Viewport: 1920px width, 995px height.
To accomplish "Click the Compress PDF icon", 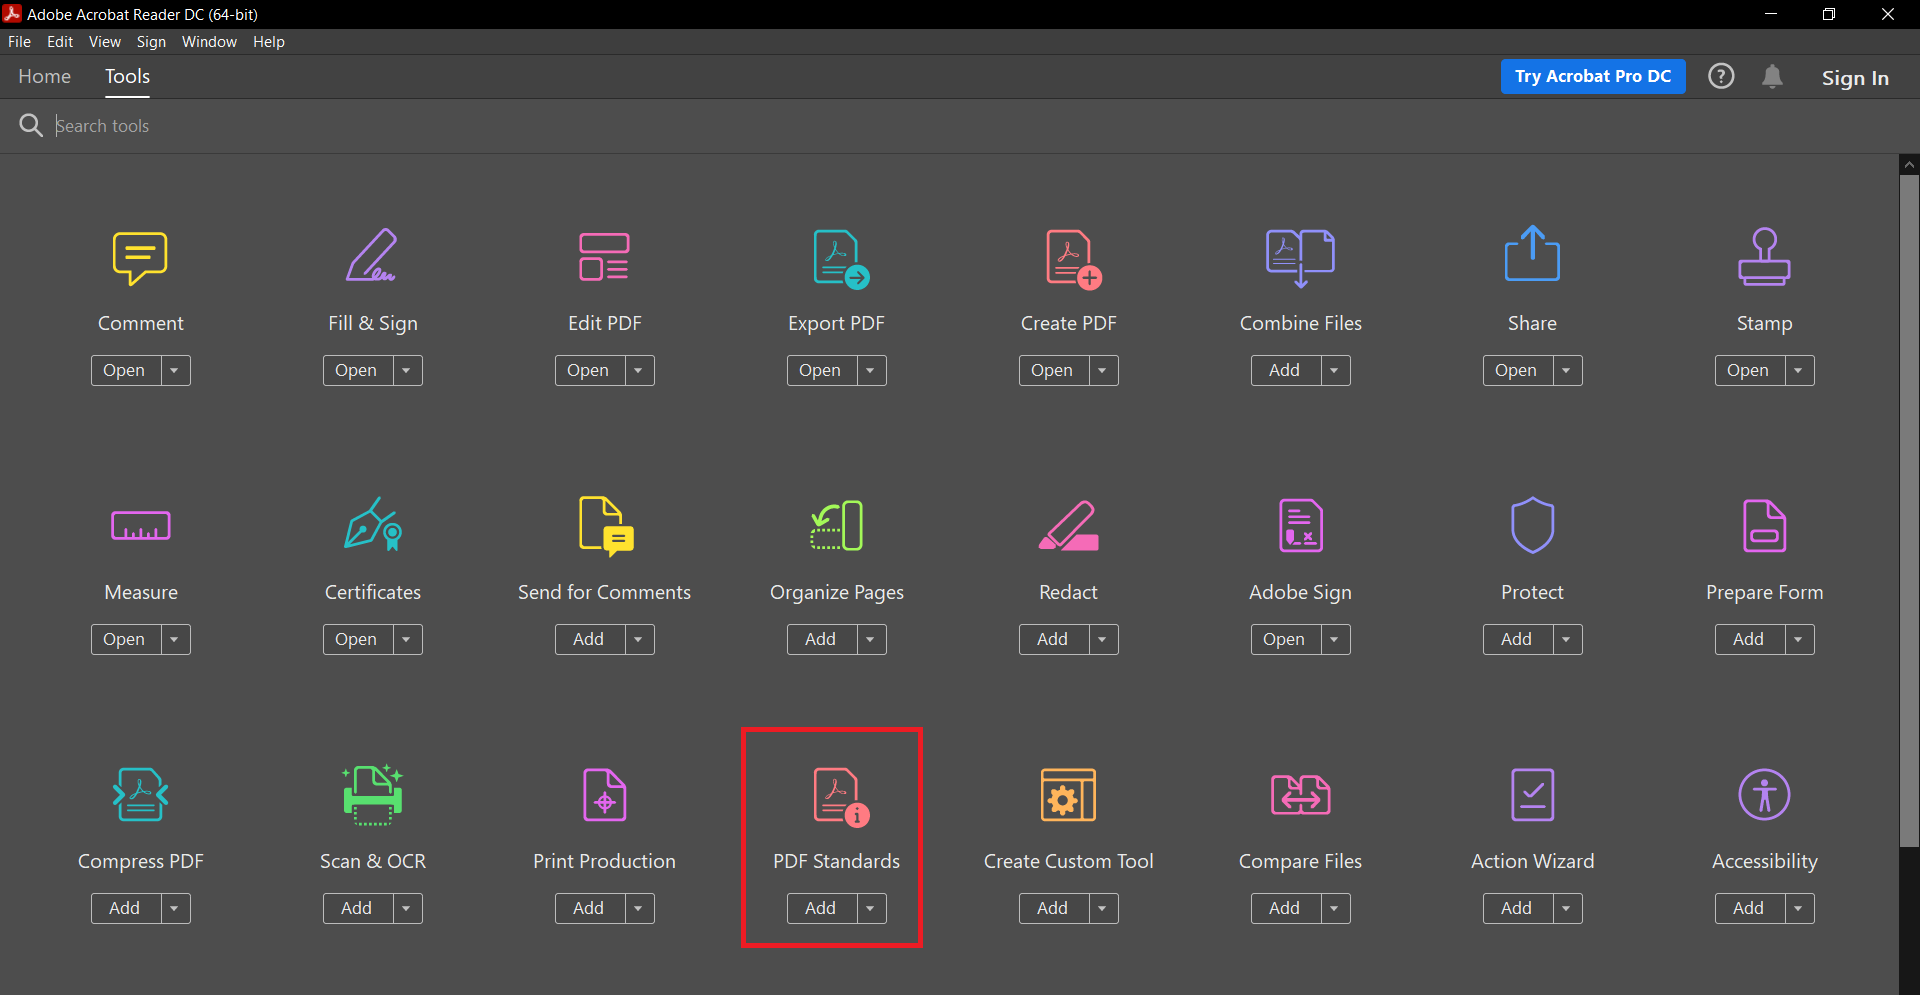I will click(140, 795).
